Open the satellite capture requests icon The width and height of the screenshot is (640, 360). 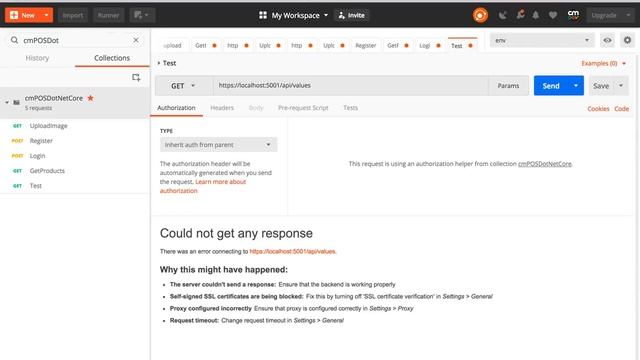pos(502,15)
